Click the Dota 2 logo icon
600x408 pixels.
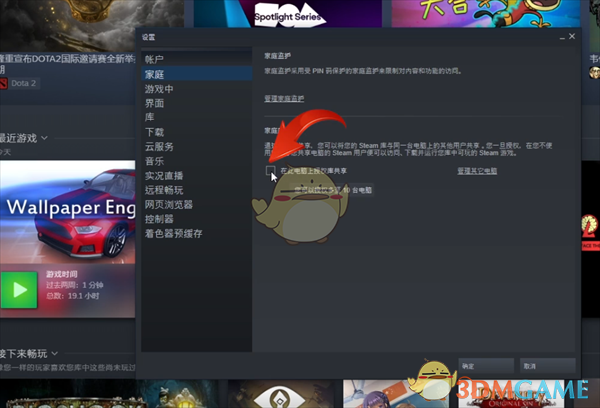[x=4, y=83]
